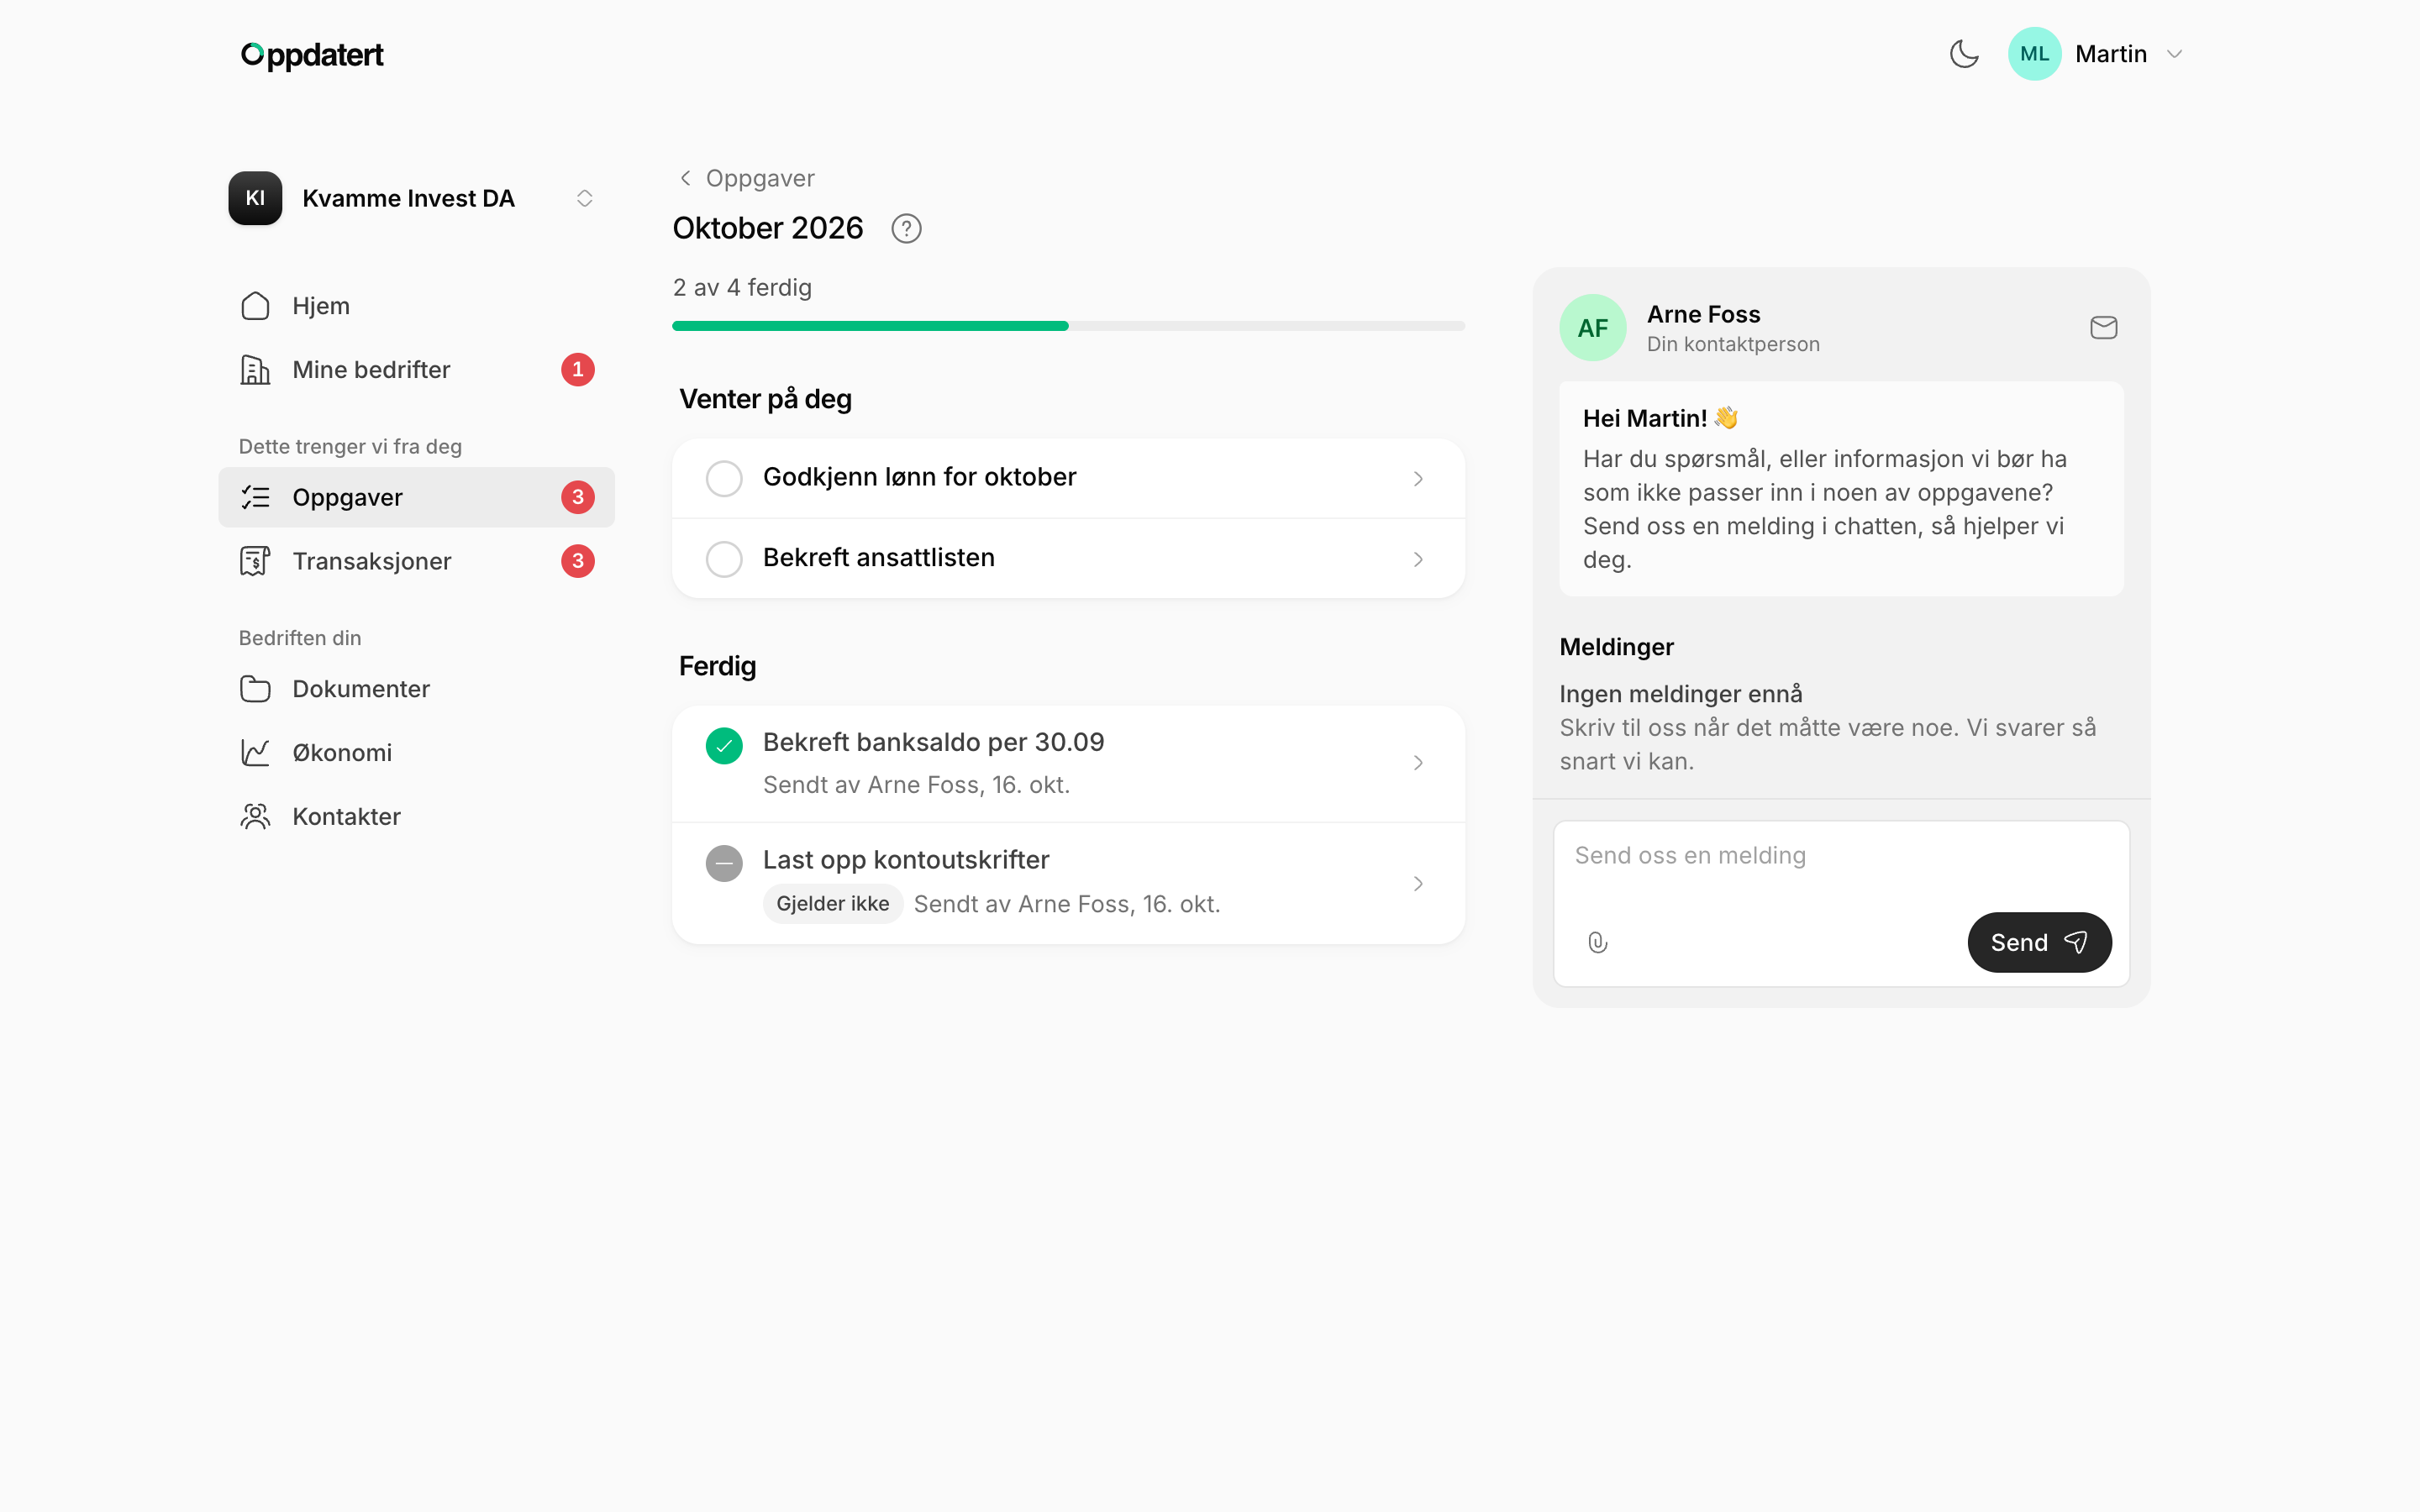The height and width of the screenshot is (1512, 2420).
Task: Open Mine bedrifter in the sidebar
Action: point(416,370)
